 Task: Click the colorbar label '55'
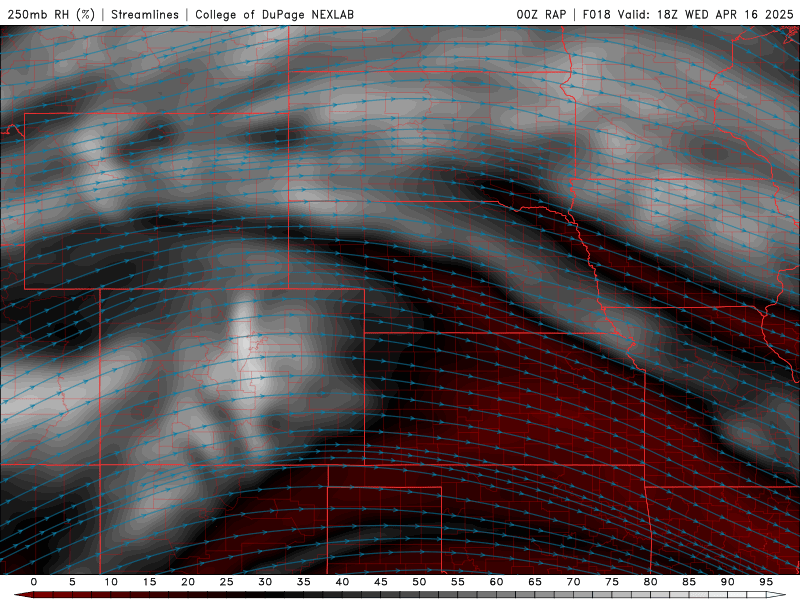coord(458,582)
